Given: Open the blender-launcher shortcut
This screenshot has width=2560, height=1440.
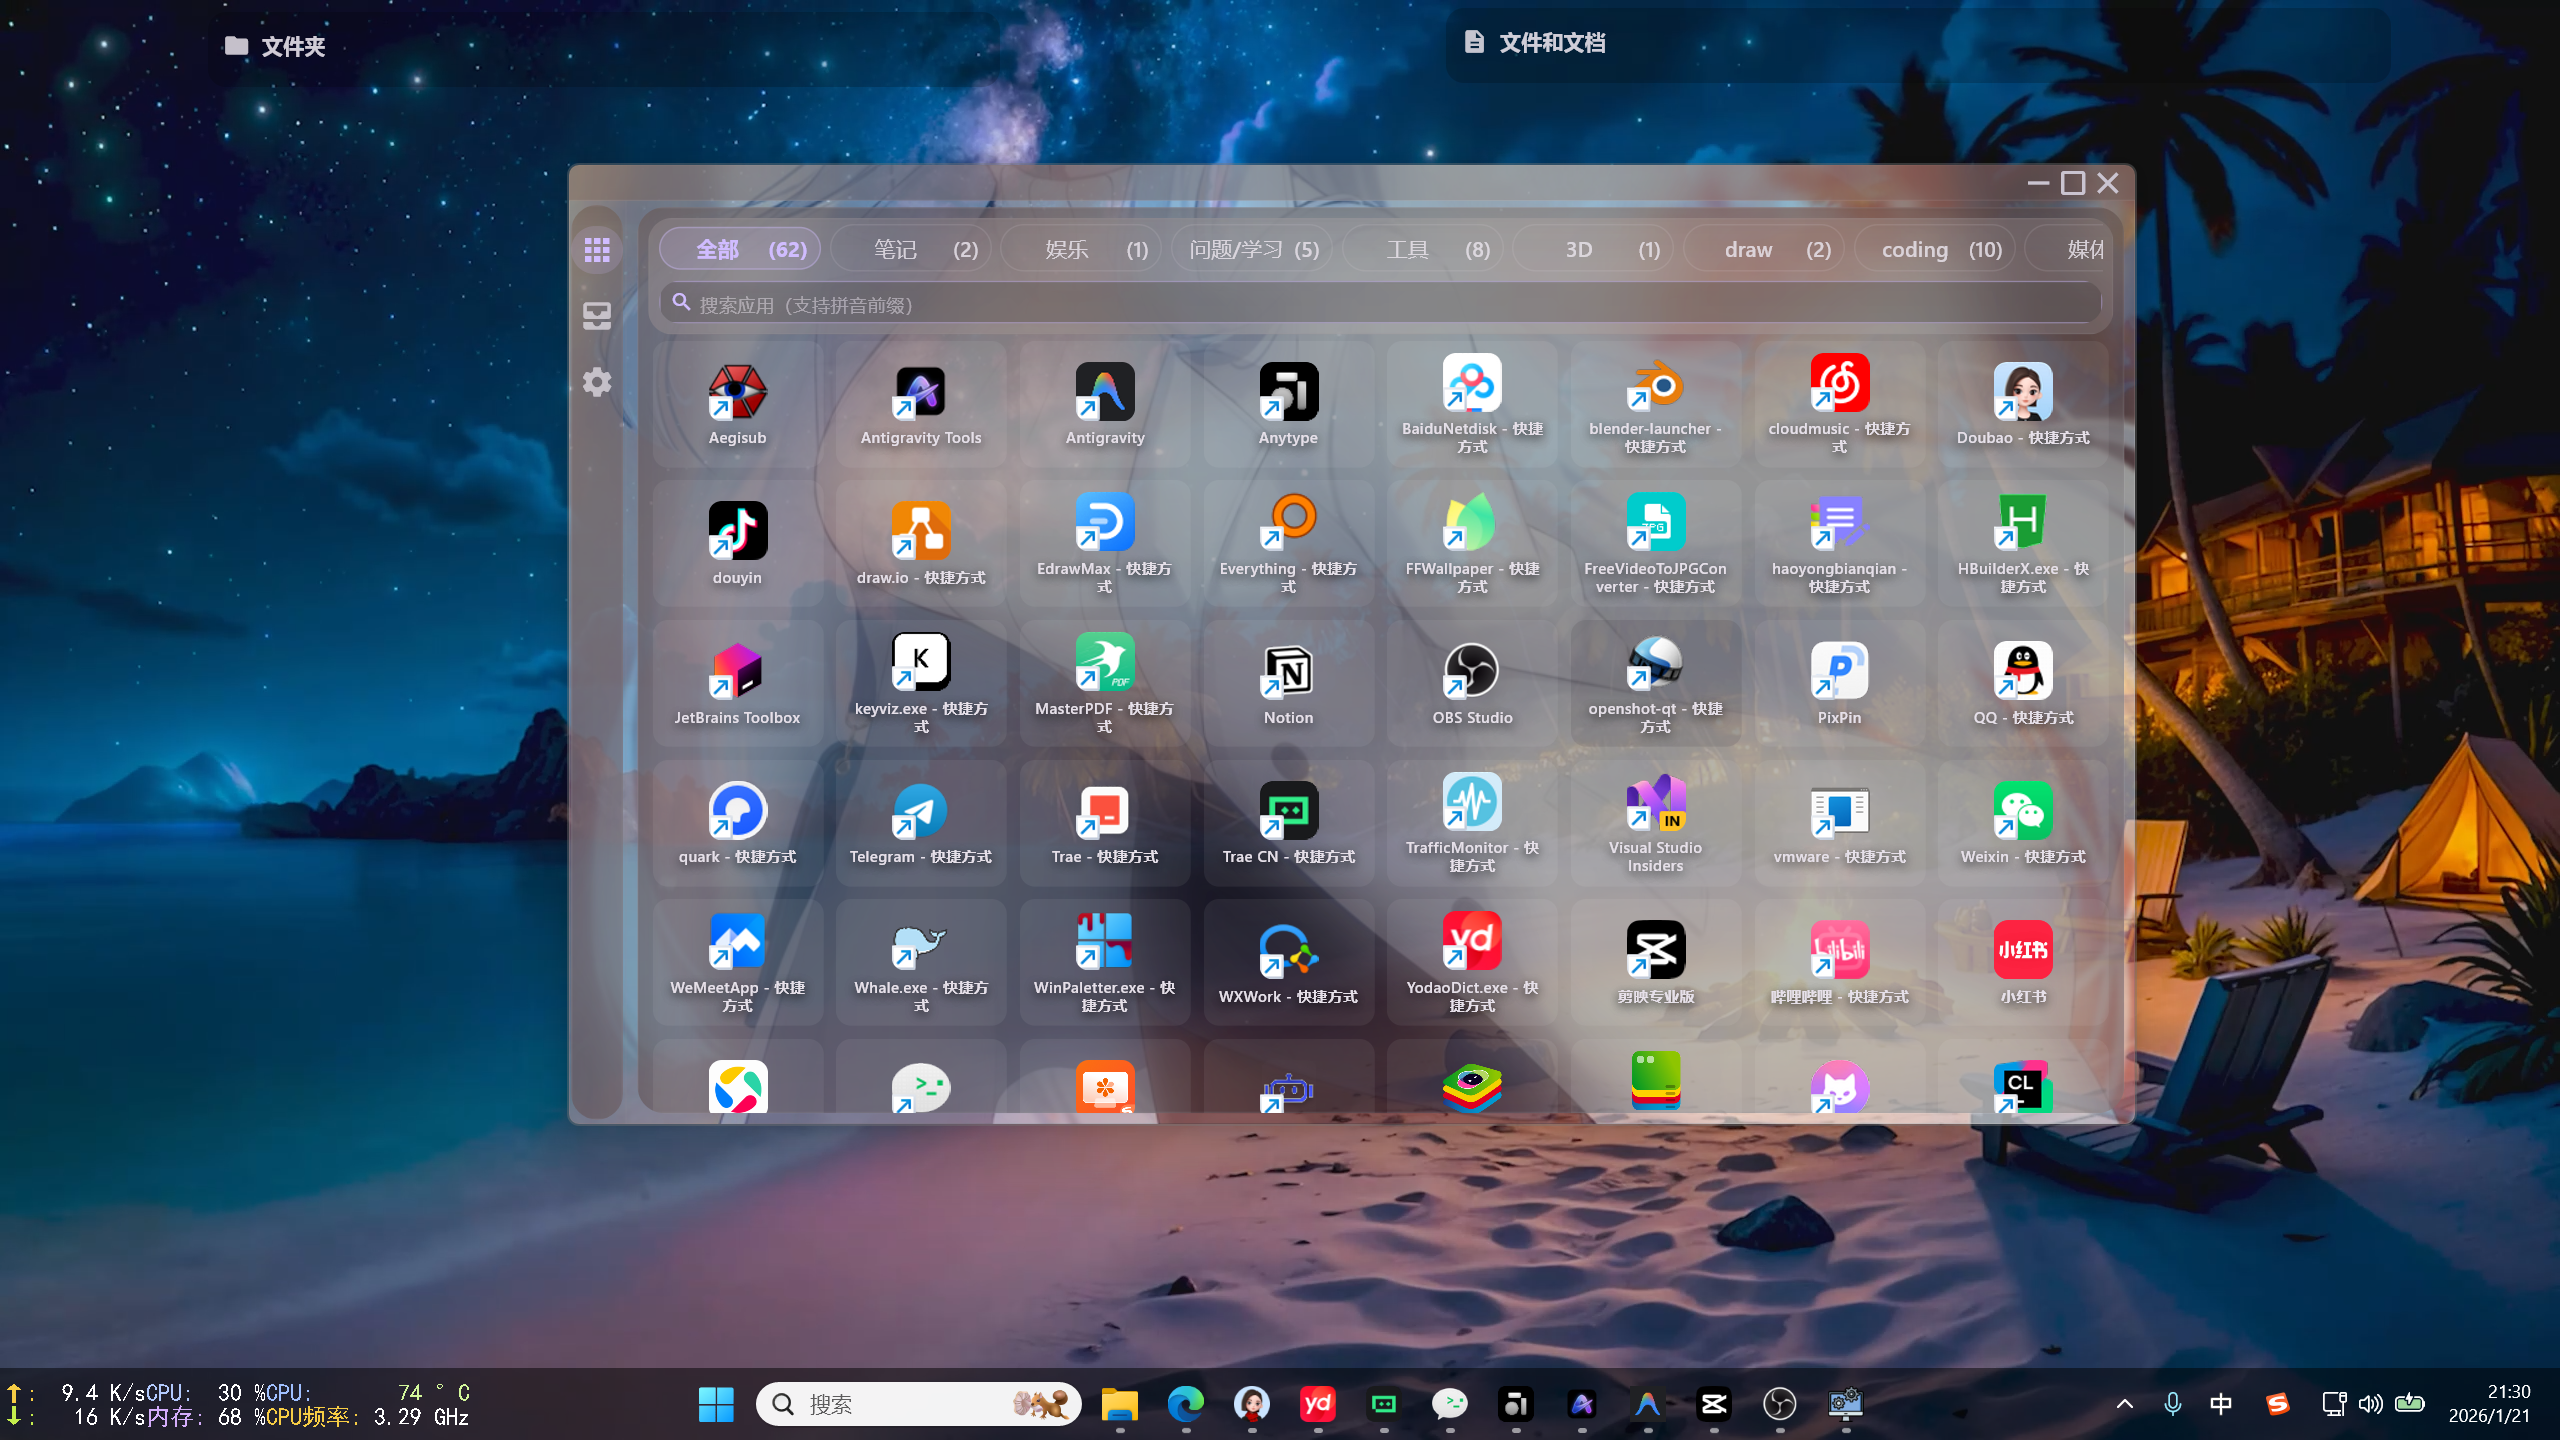Looking at the screenshot, I should click(1654, 400).
